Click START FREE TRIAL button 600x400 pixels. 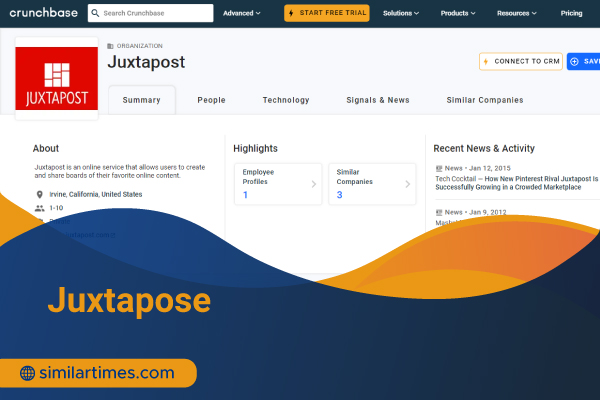pyautogui.click(x=327, y=13)
